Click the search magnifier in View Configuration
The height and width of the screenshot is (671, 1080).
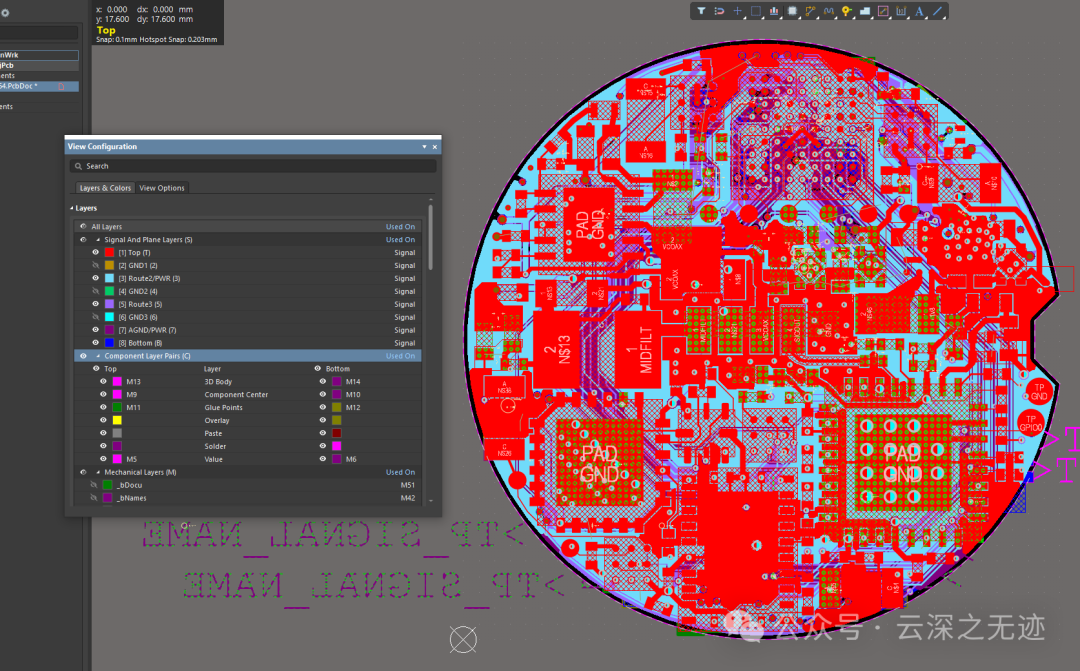(79, 166)
